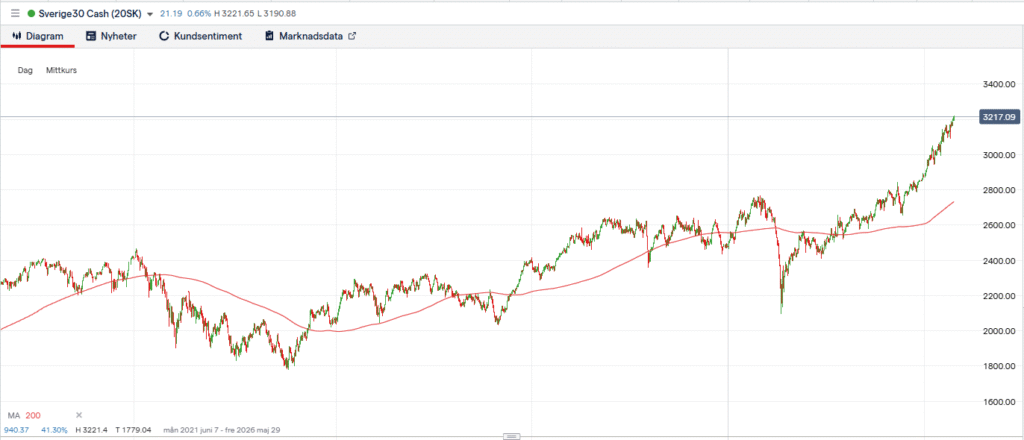Image resolution: width=1024 pixels, height=440 pixels.
Task: Select the Kundsentiment tab
Action: click(x=200, y=36)
